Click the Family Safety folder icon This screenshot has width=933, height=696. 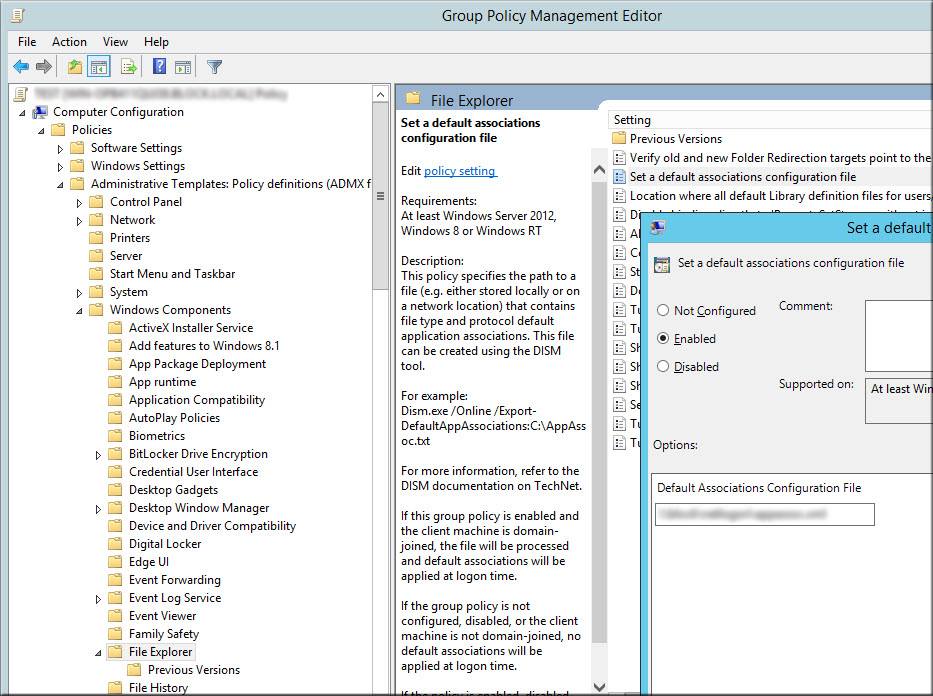pyautogui.click(x=115, y=634)
